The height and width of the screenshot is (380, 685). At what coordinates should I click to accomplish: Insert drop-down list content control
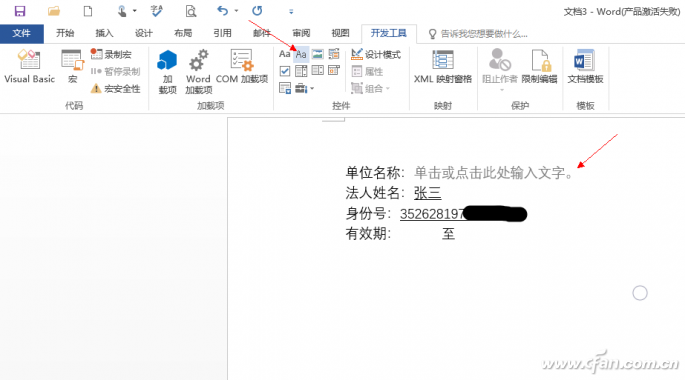click(x=318, y=71)
